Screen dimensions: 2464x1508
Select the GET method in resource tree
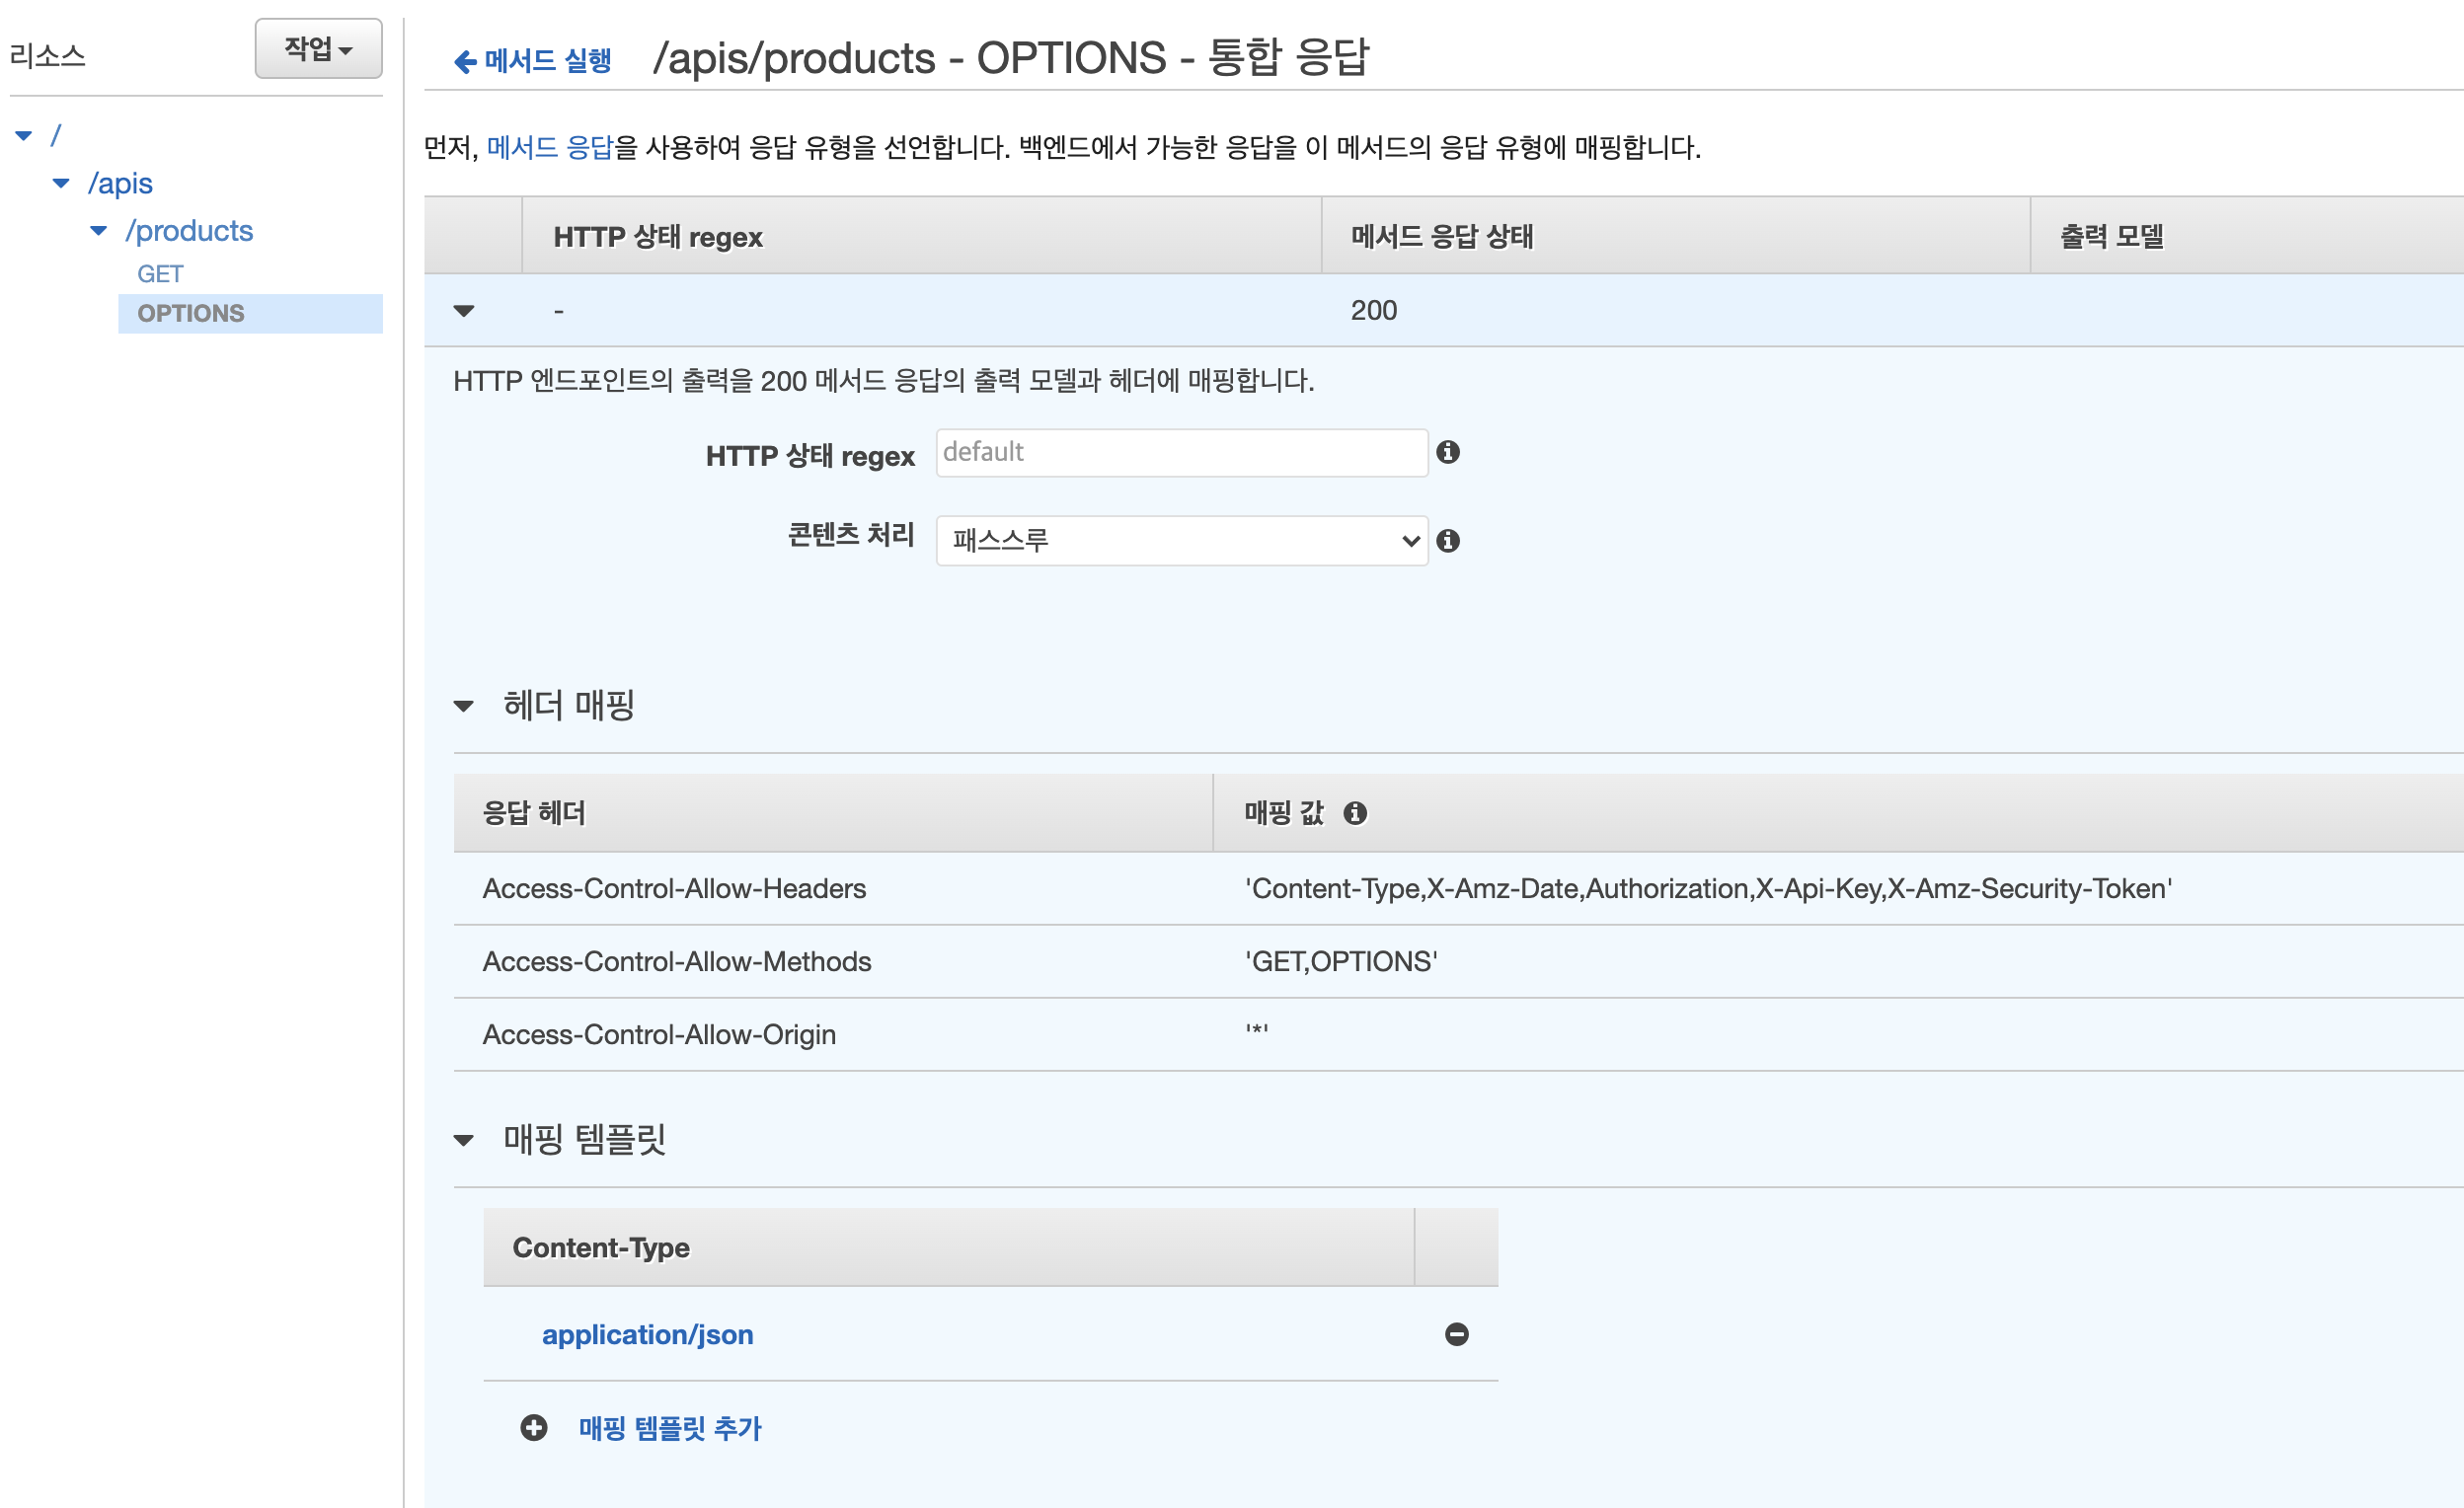(x=160, y=274)
